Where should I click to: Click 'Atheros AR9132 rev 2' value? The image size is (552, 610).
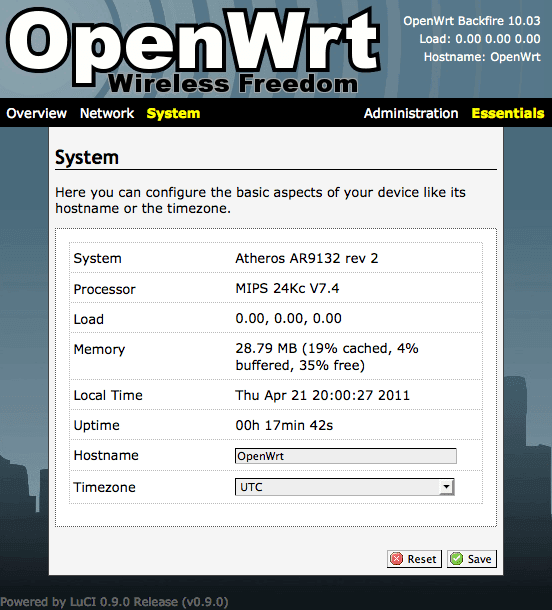(x=307, y=258)
